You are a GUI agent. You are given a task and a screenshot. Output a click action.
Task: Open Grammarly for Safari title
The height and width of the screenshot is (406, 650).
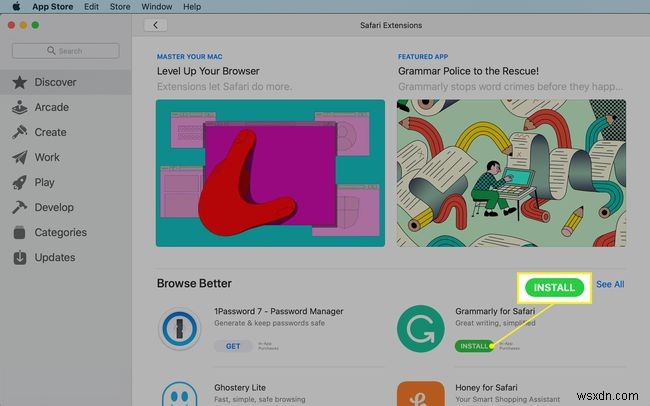[x=495, y=311]
